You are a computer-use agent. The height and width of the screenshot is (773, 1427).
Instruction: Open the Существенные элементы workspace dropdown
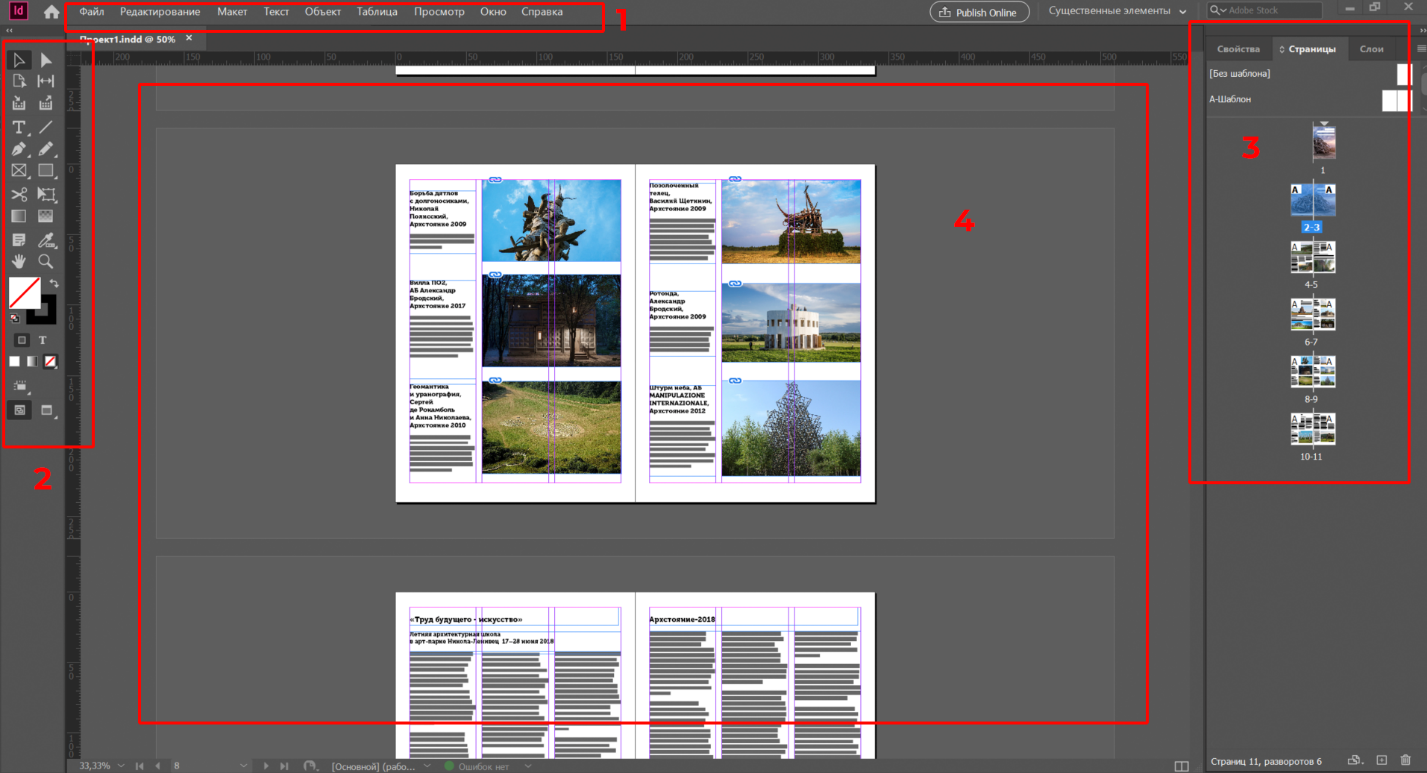click(1114, 10)
